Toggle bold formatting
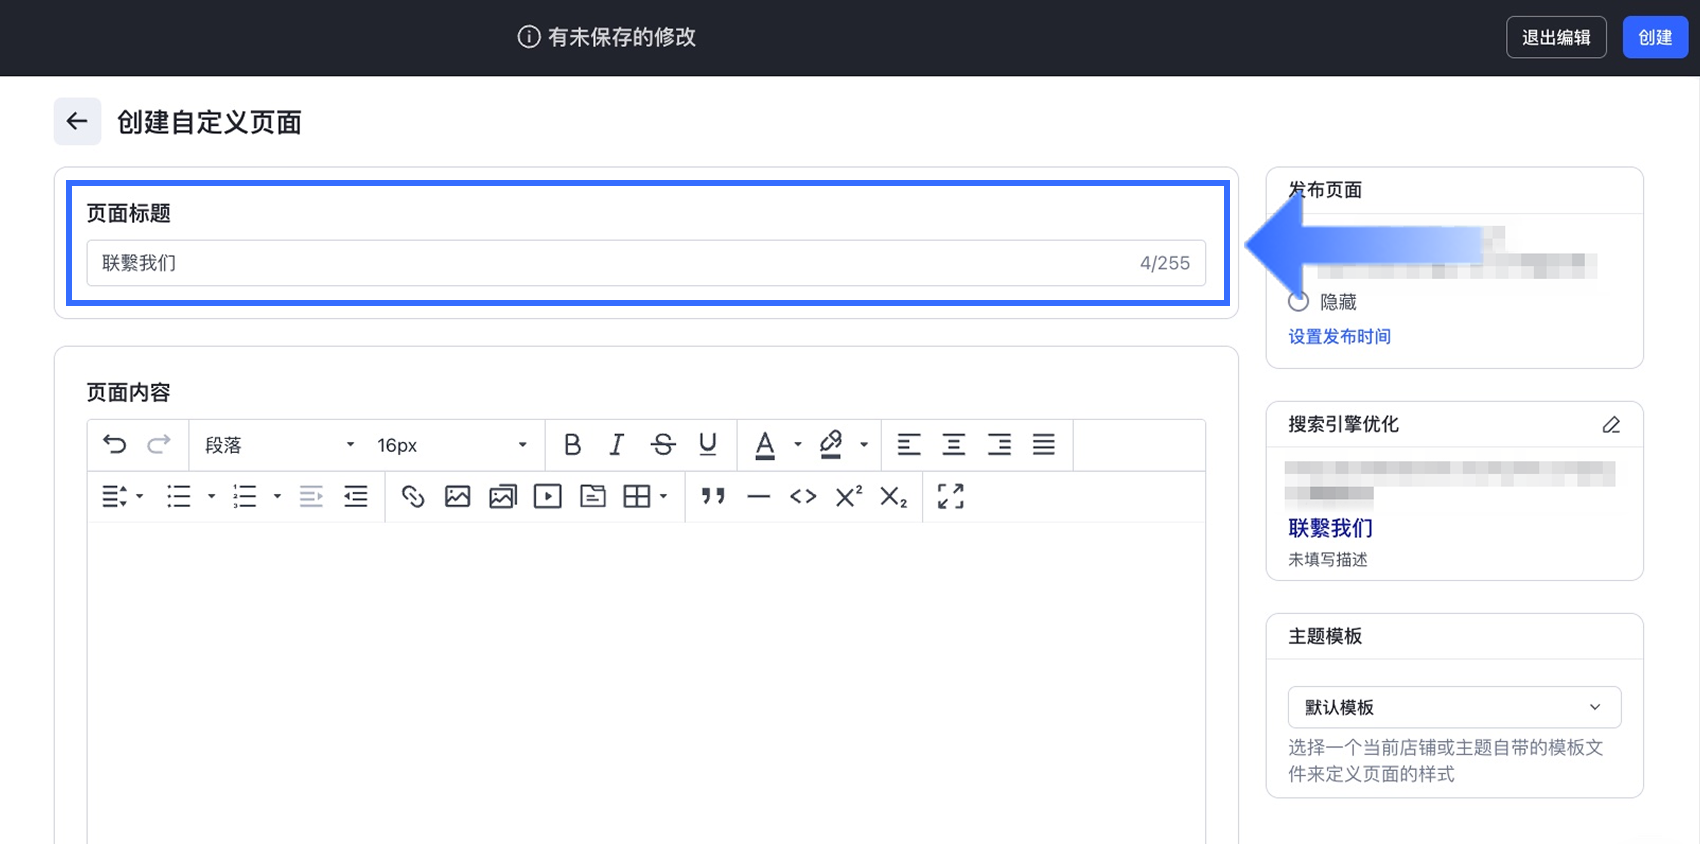The image size is (1700, 844). point(572,444)
